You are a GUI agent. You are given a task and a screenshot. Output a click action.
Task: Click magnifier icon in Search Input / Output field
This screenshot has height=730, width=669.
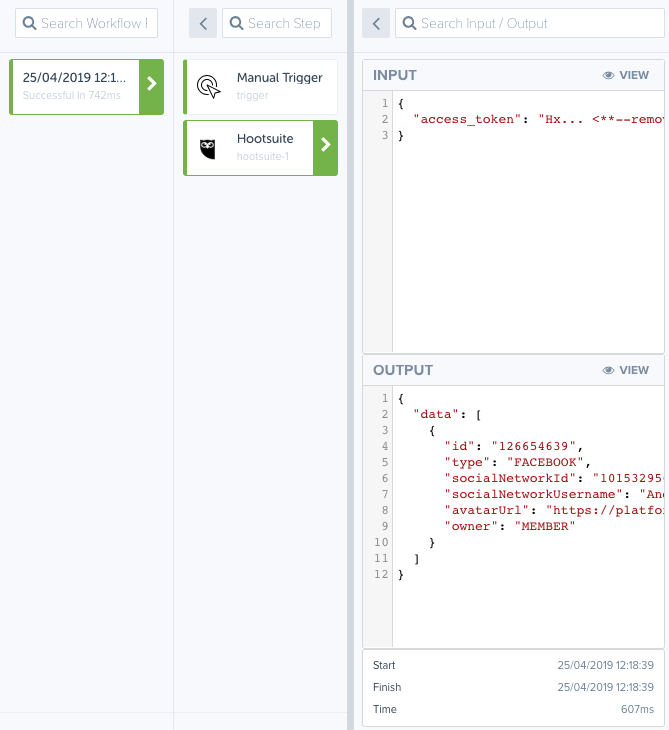tap(408, 23)
